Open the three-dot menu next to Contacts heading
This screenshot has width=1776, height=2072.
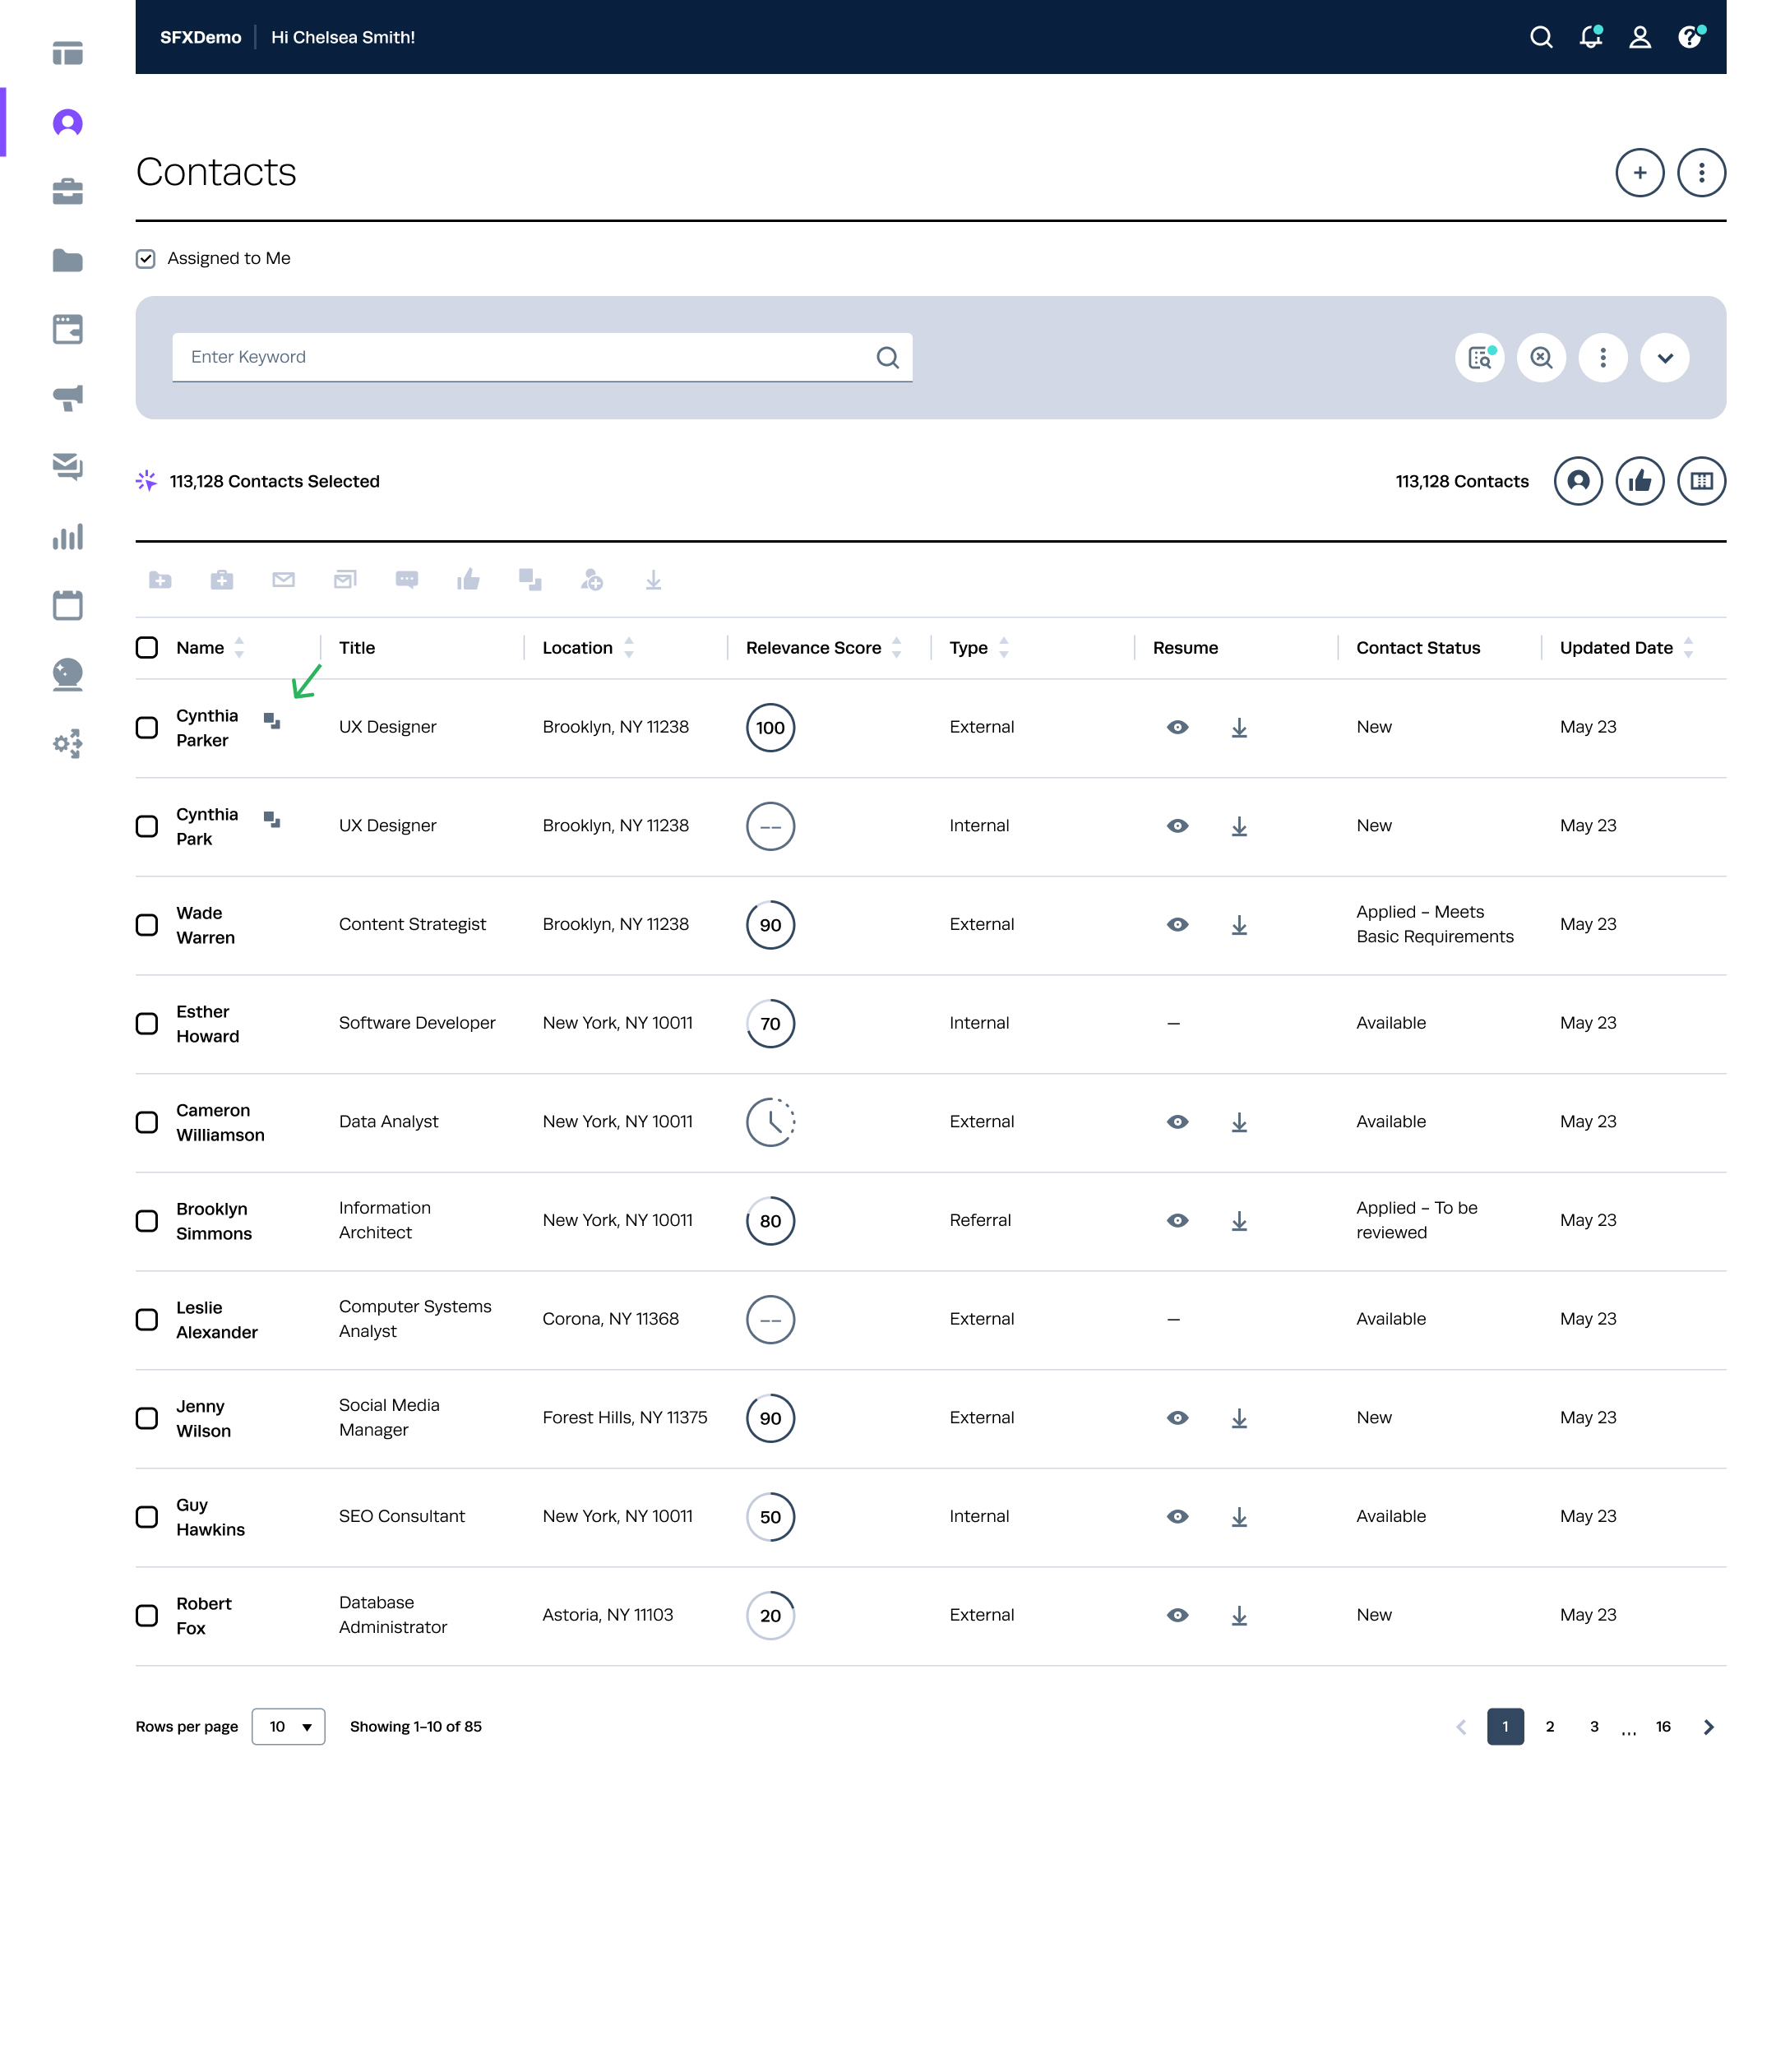(x=1701, y=172)
